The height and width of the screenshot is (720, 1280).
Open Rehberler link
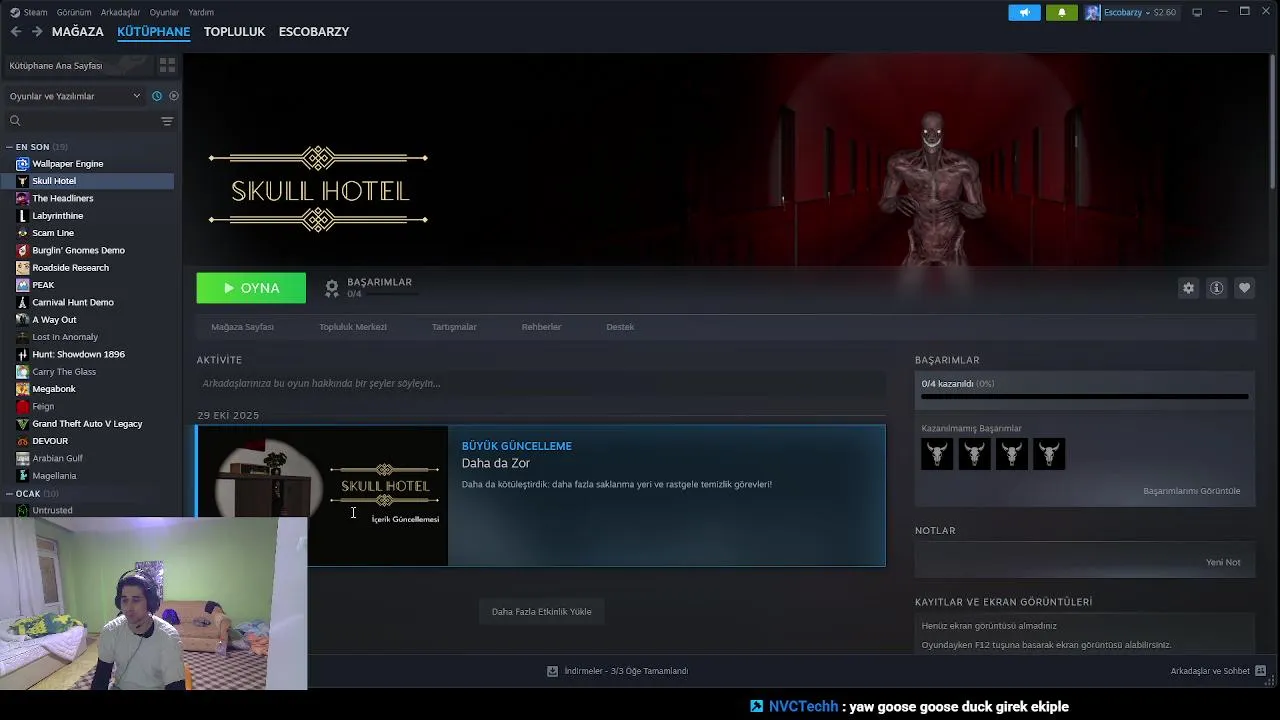pyautogui.click(x=541, y=327)
